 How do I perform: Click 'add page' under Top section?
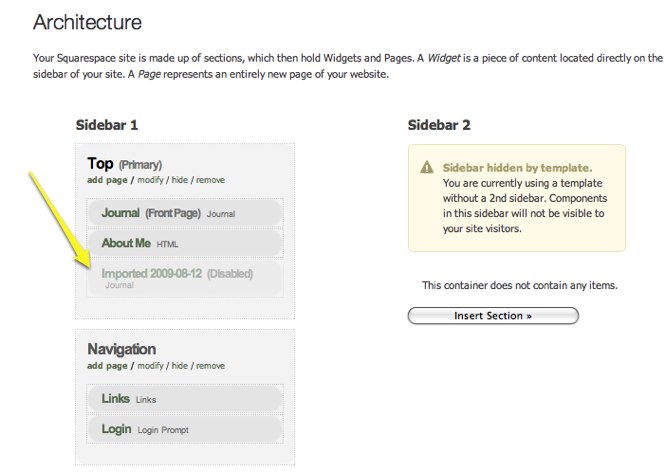(108, 180)
